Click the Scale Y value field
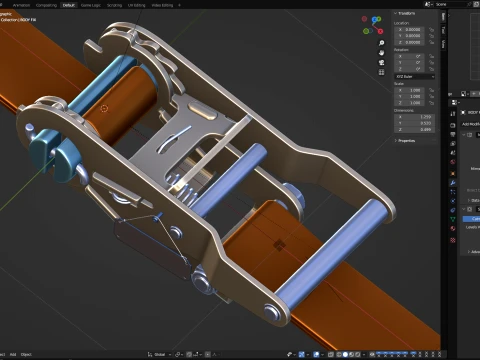The width and height of the screenshot is (480, 360). (409, 96)
